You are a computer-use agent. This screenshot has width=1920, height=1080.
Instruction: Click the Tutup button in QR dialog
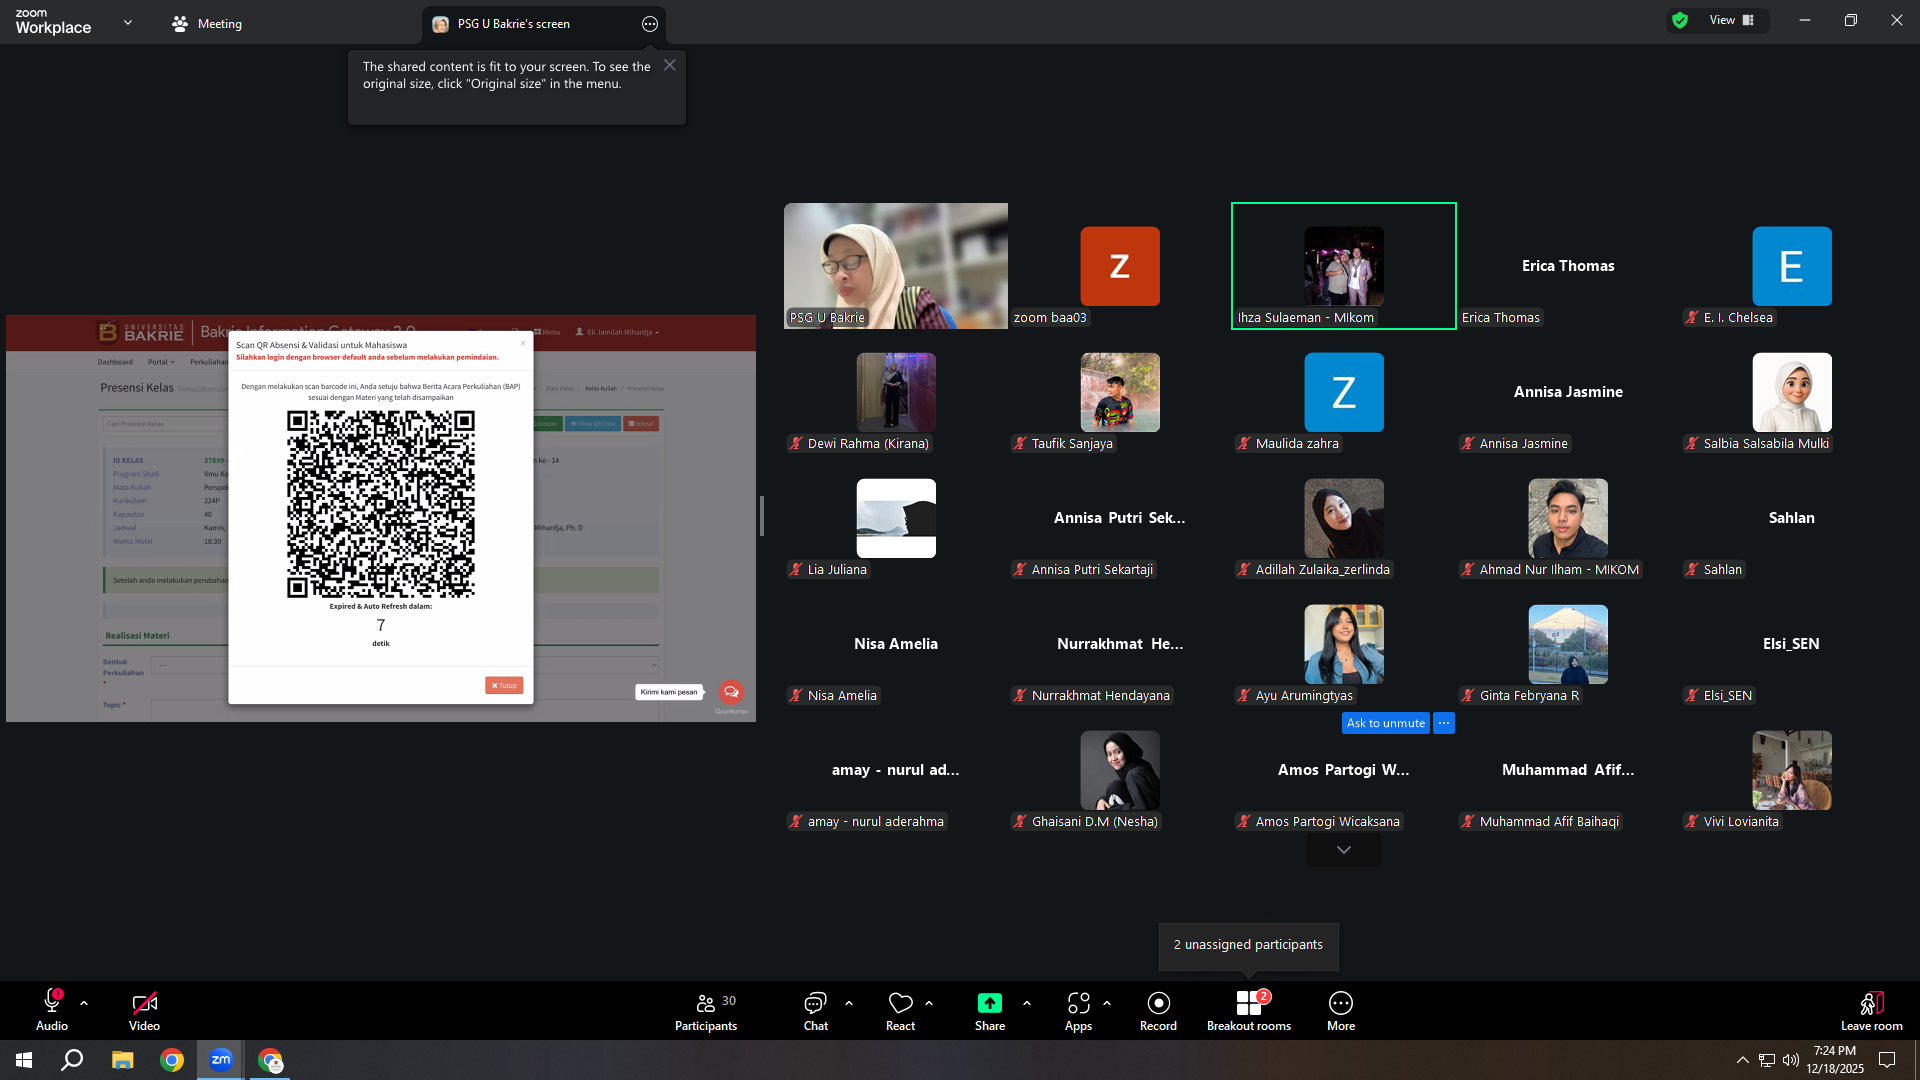coord(504,685)
